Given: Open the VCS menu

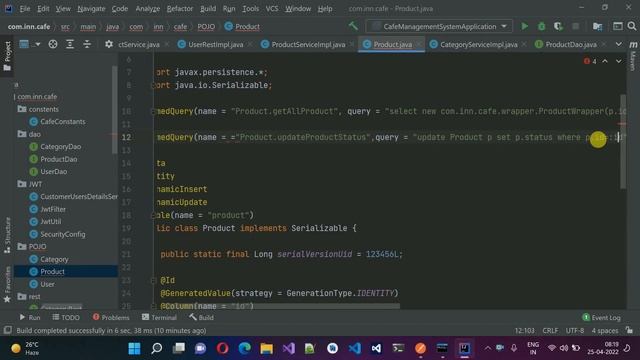Looking at the screenshot, I should (272, 8).
